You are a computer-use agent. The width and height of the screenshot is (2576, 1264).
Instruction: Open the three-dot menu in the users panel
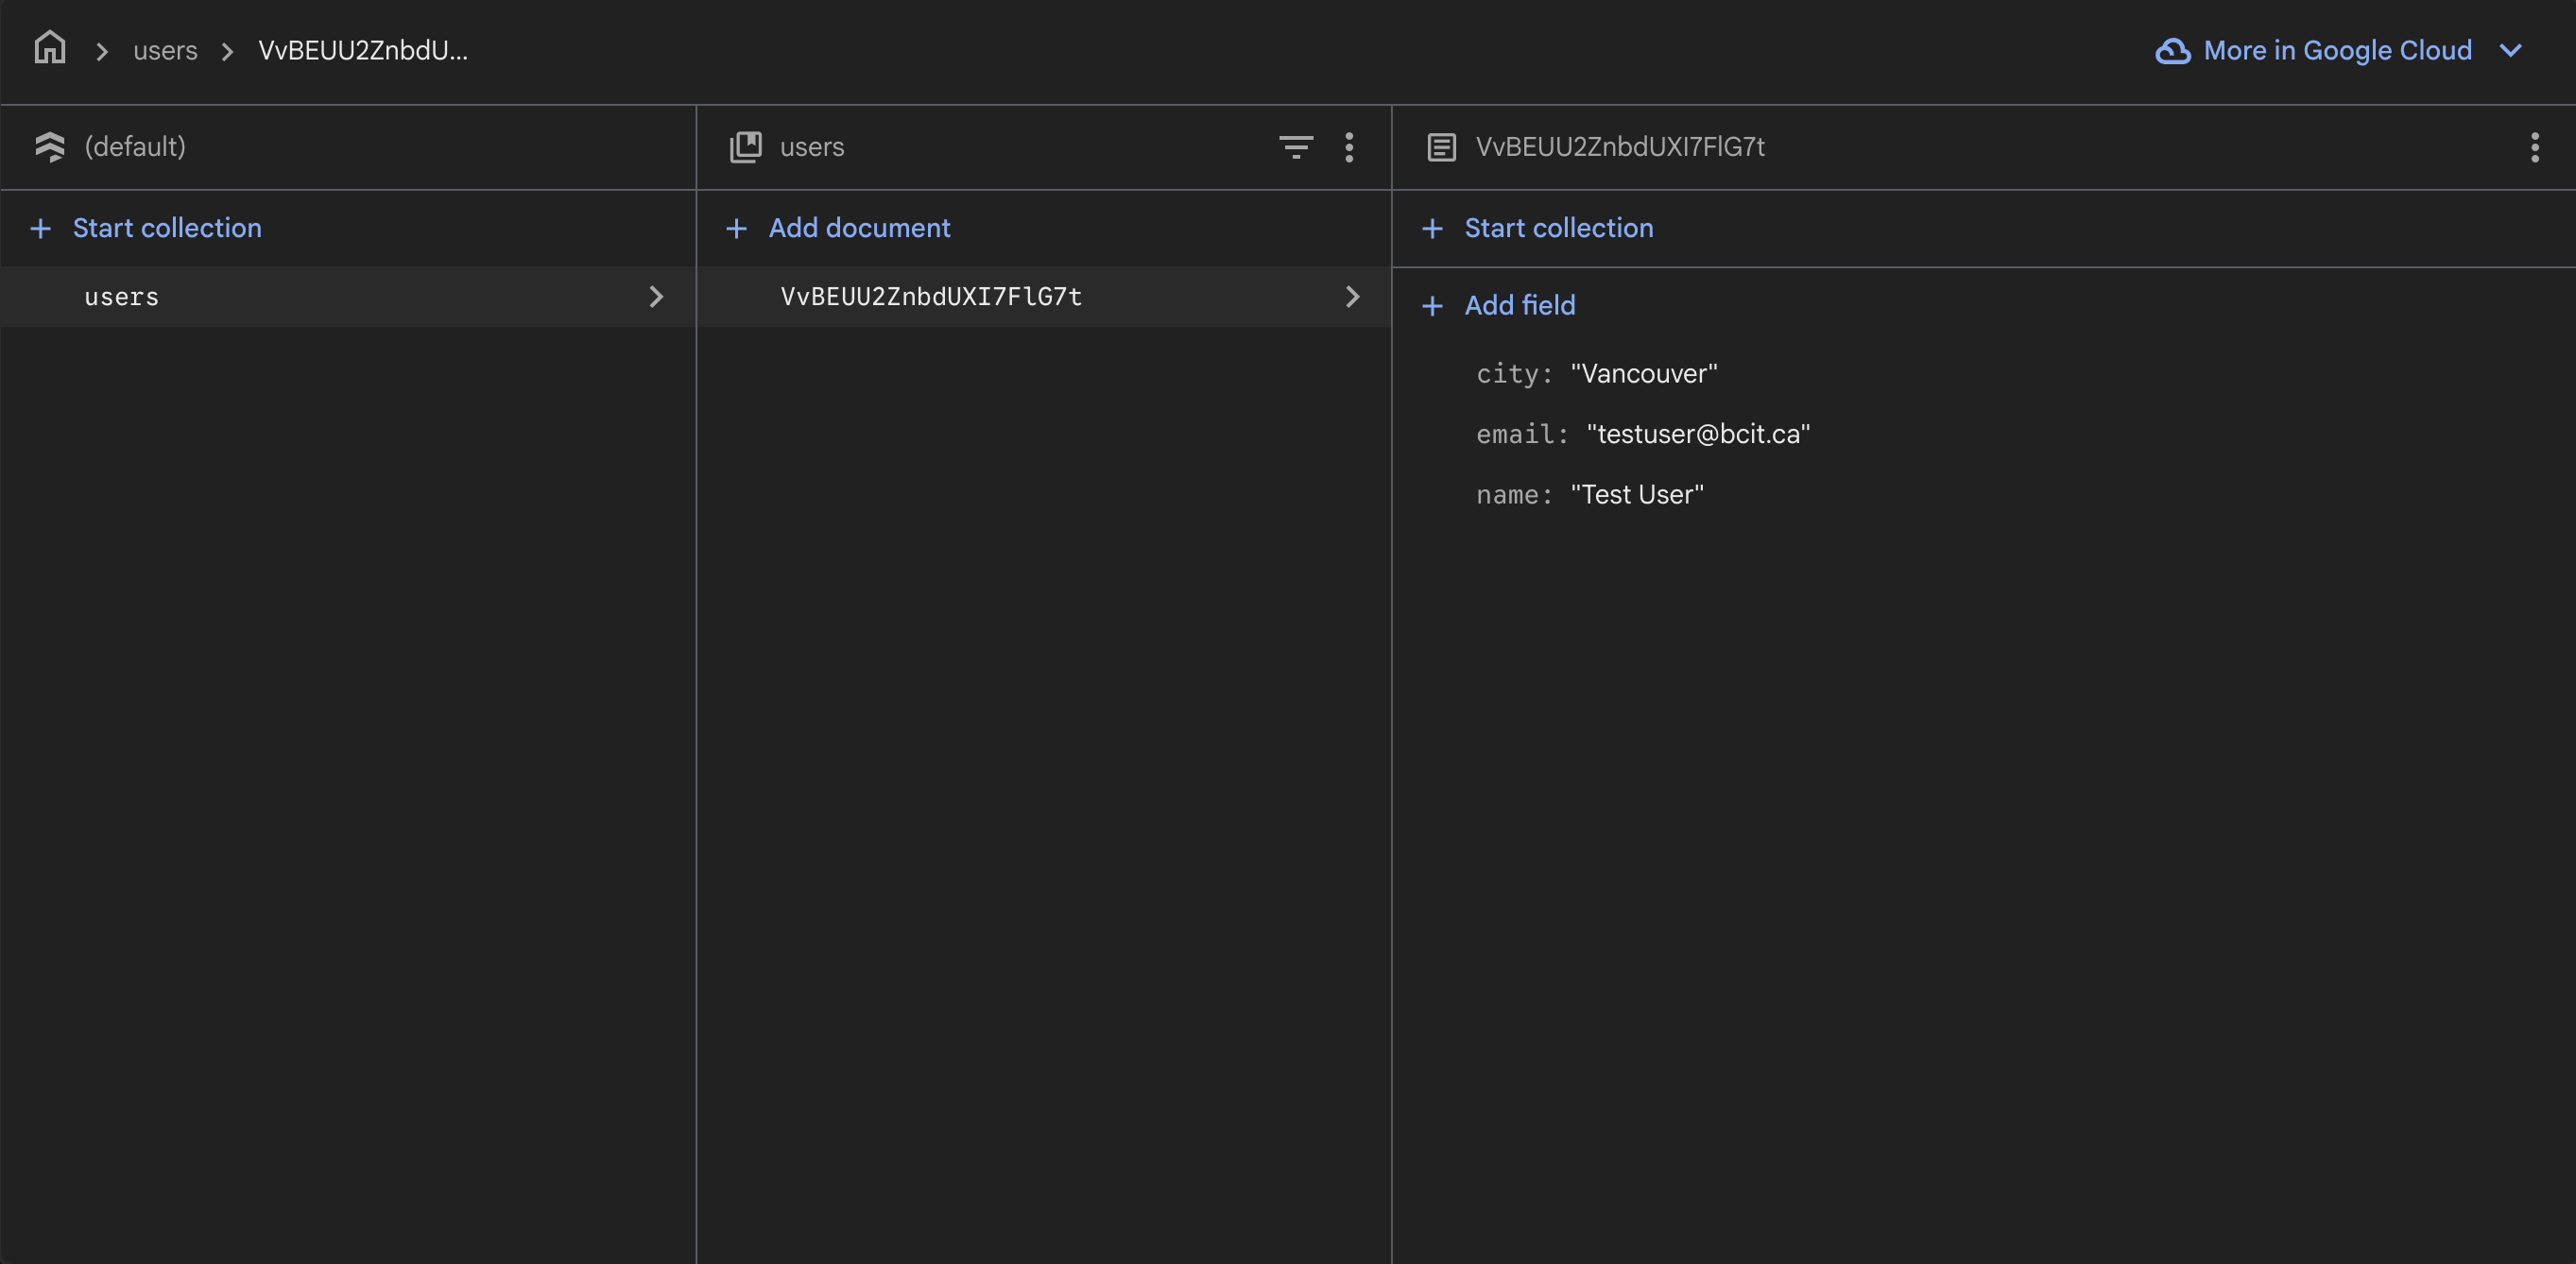(x=1349, y=147)
